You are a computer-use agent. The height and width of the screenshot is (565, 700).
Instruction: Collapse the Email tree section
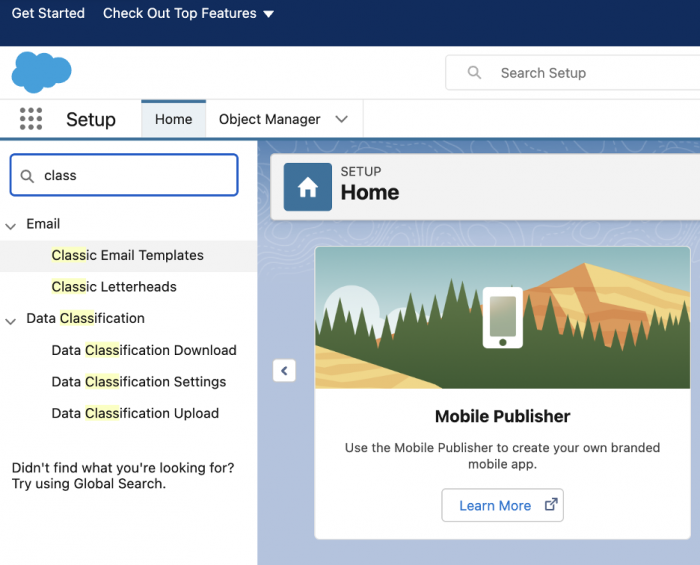click(11, 225)
